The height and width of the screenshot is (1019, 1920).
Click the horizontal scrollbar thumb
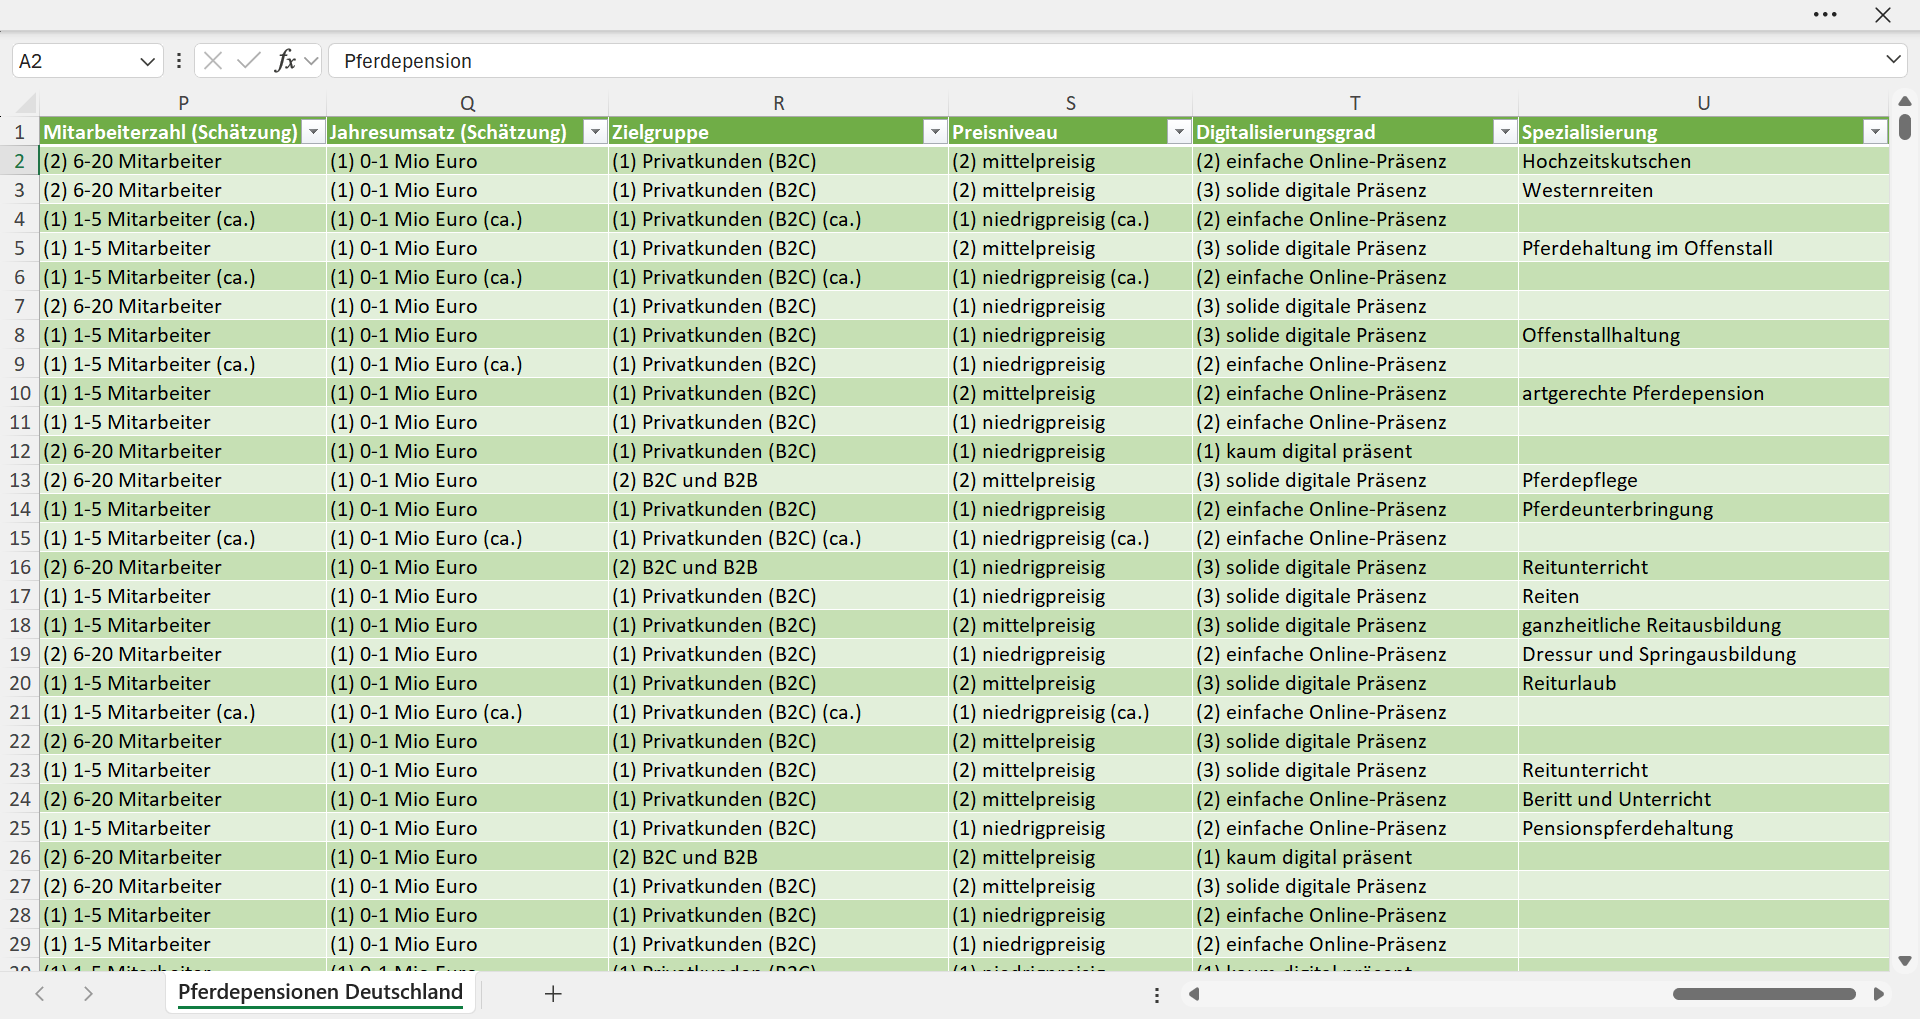tap(1764, 994)
